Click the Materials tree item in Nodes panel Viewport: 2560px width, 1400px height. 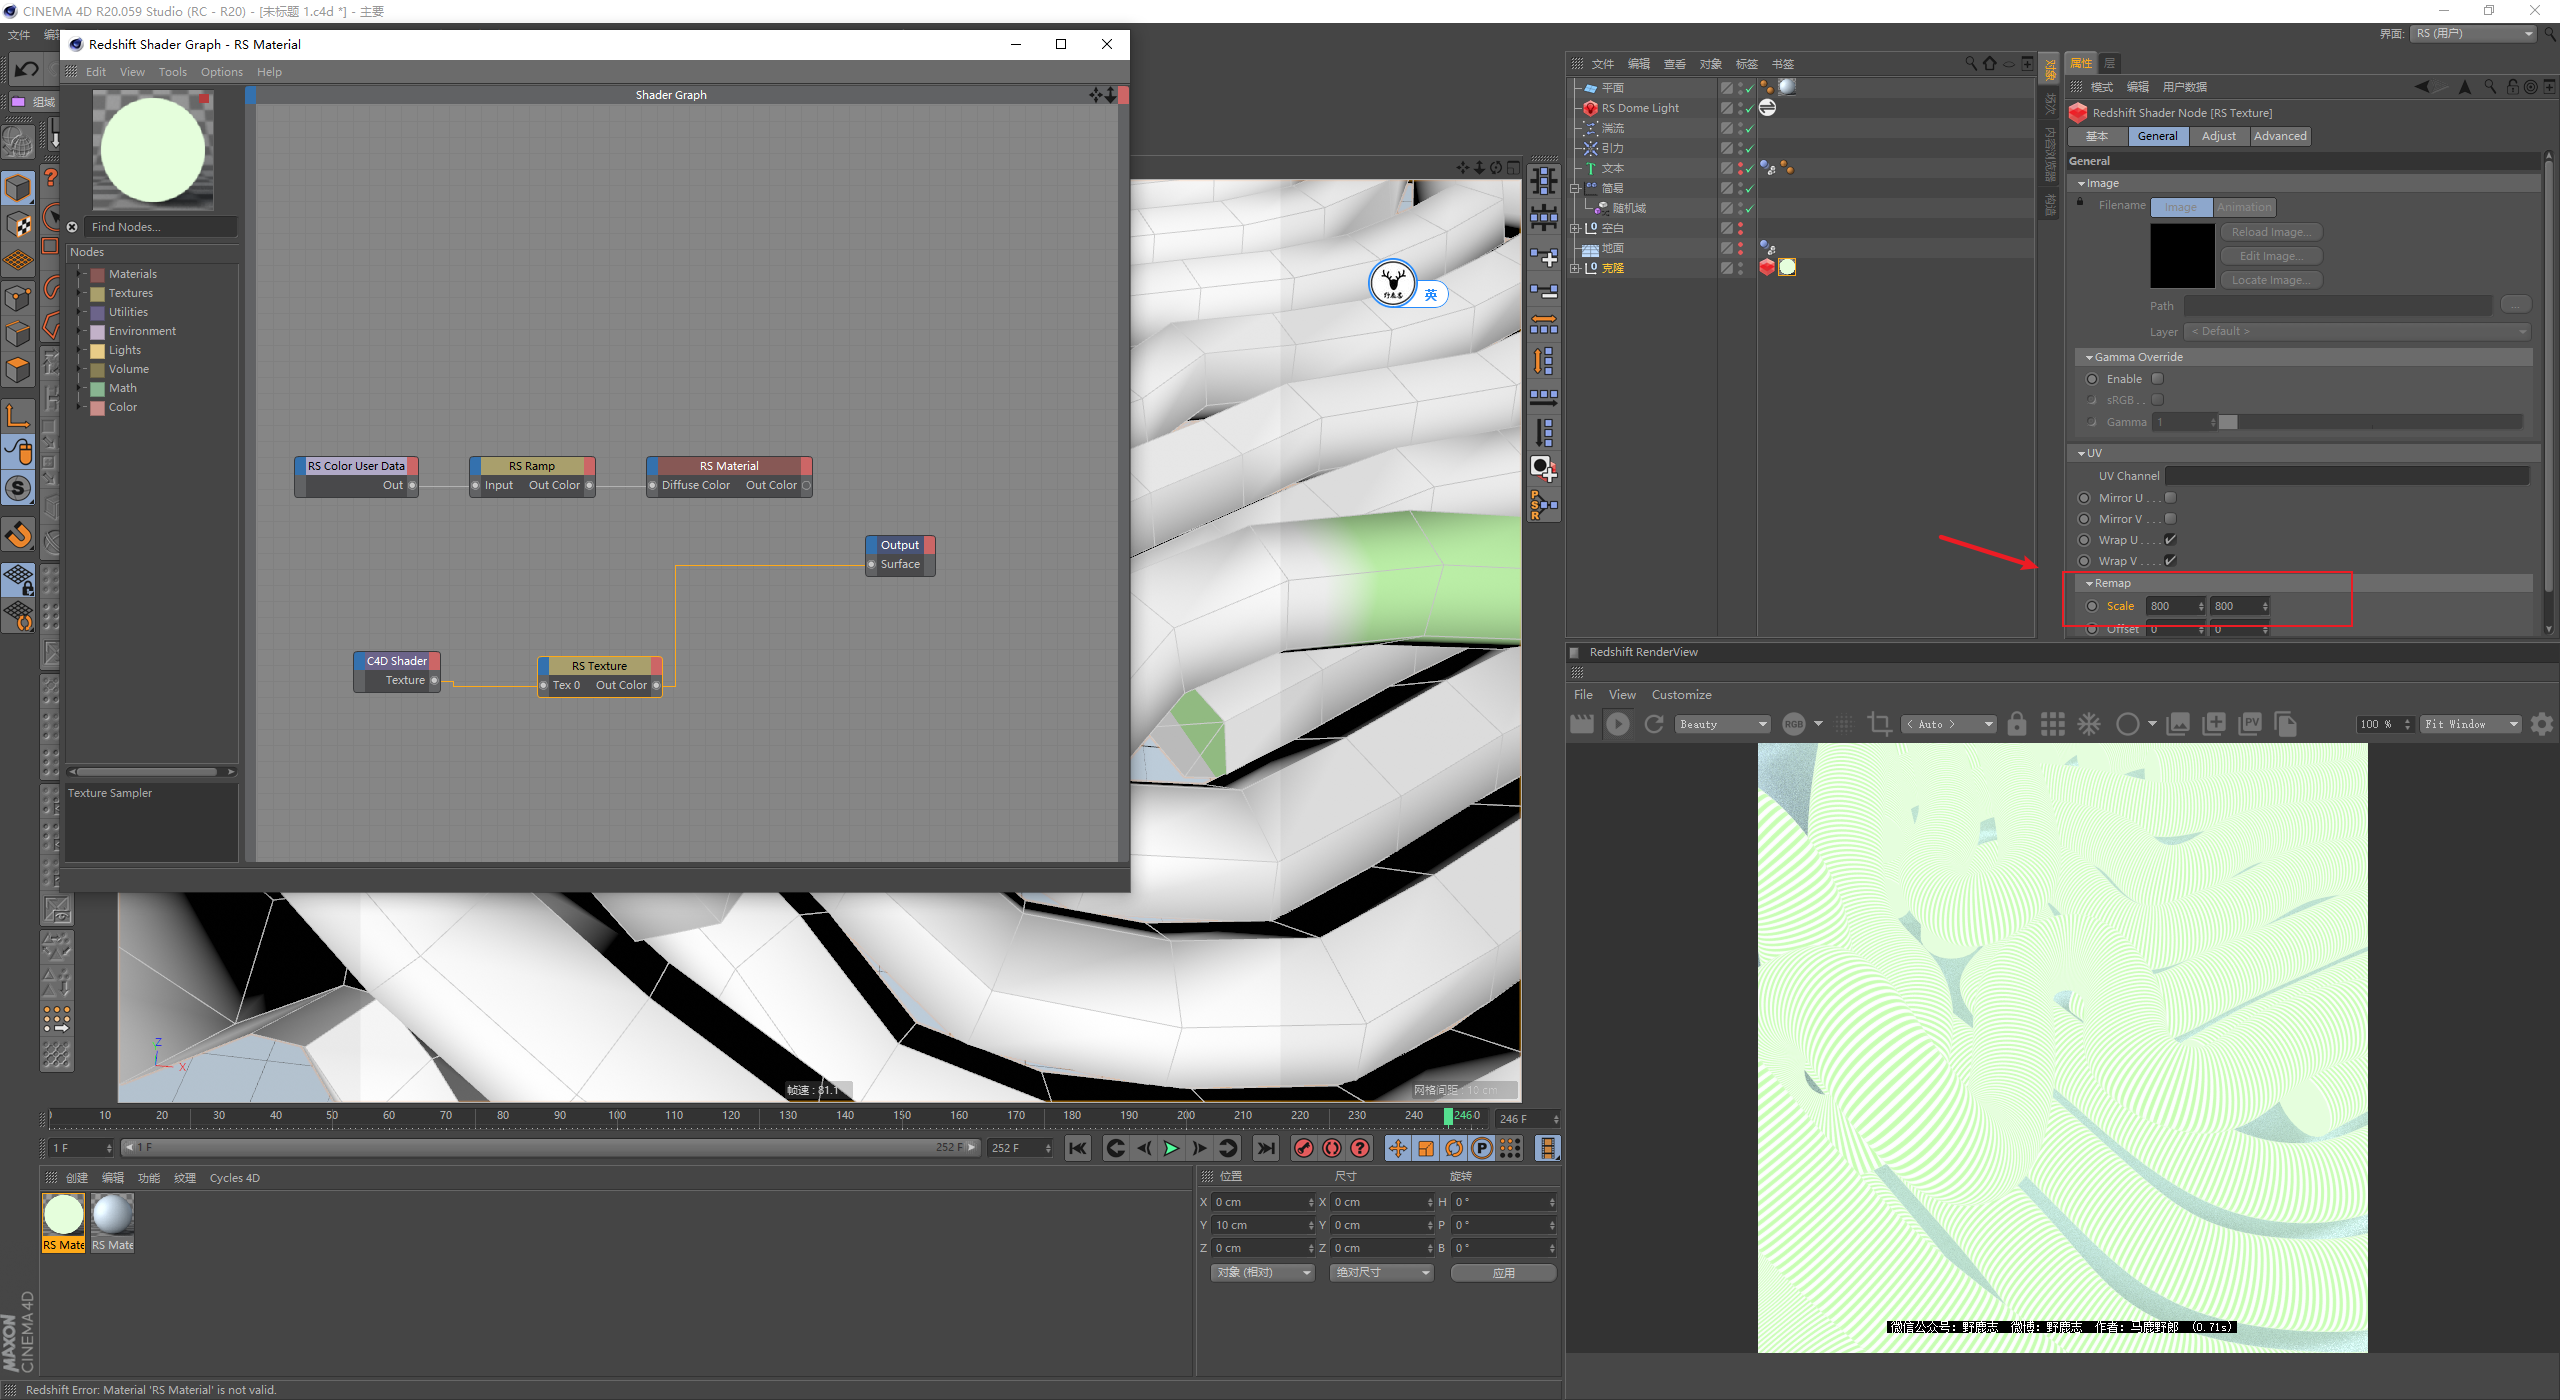coord(133,272)
